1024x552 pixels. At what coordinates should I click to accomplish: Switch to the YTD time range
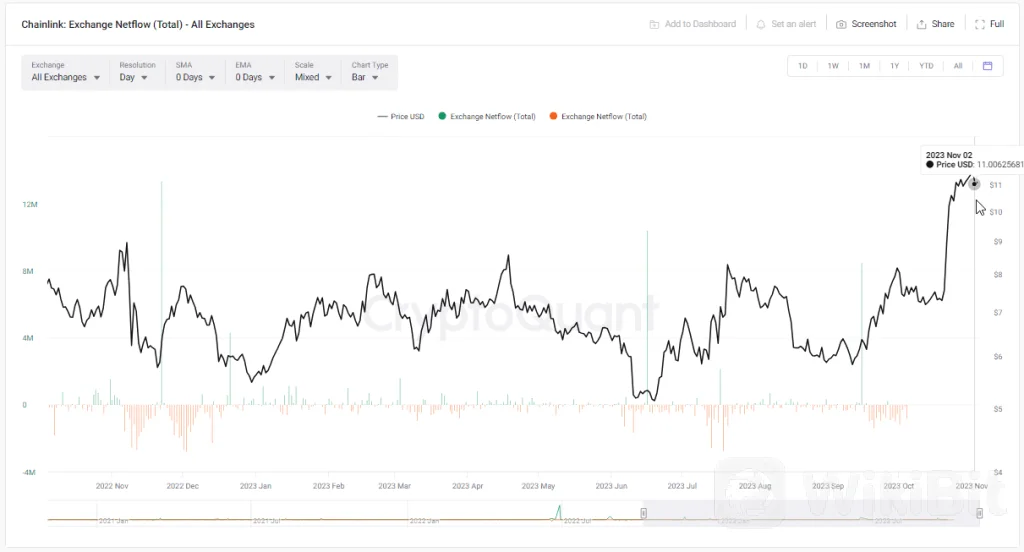pyautogui.click(x=926, y=66)
